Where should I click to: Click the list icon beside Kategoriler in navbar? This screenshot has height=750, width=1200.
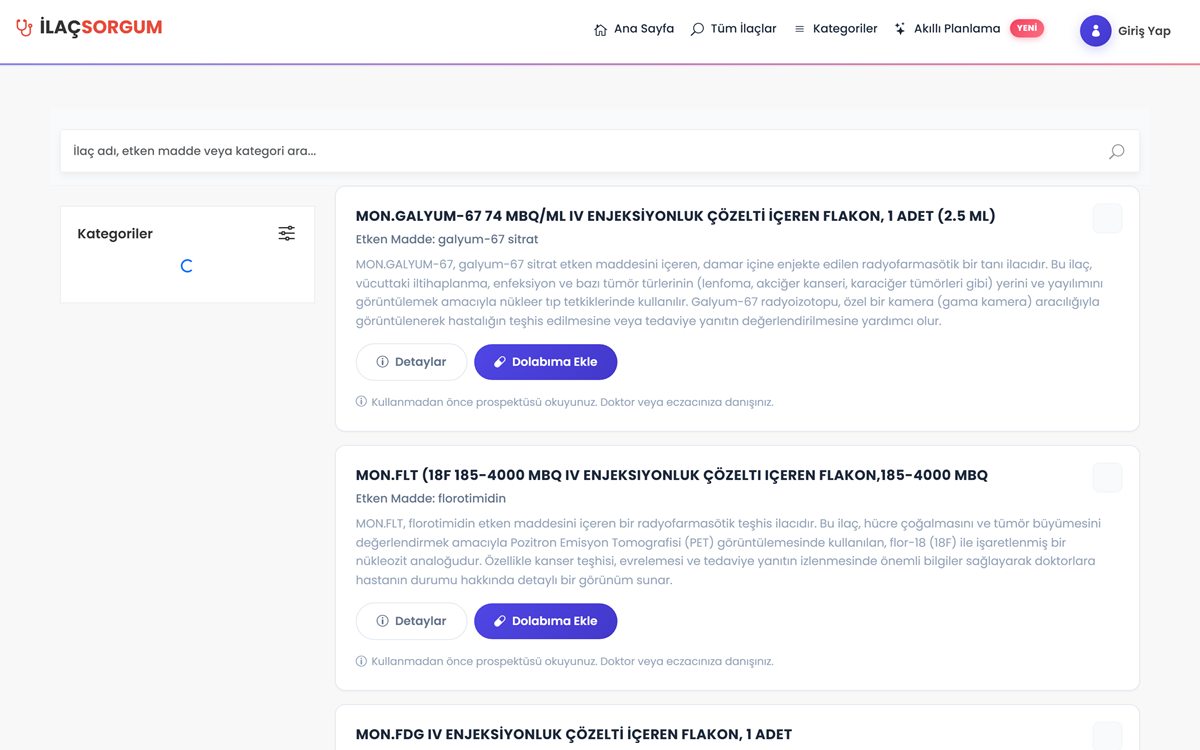(x=799, y=30)
